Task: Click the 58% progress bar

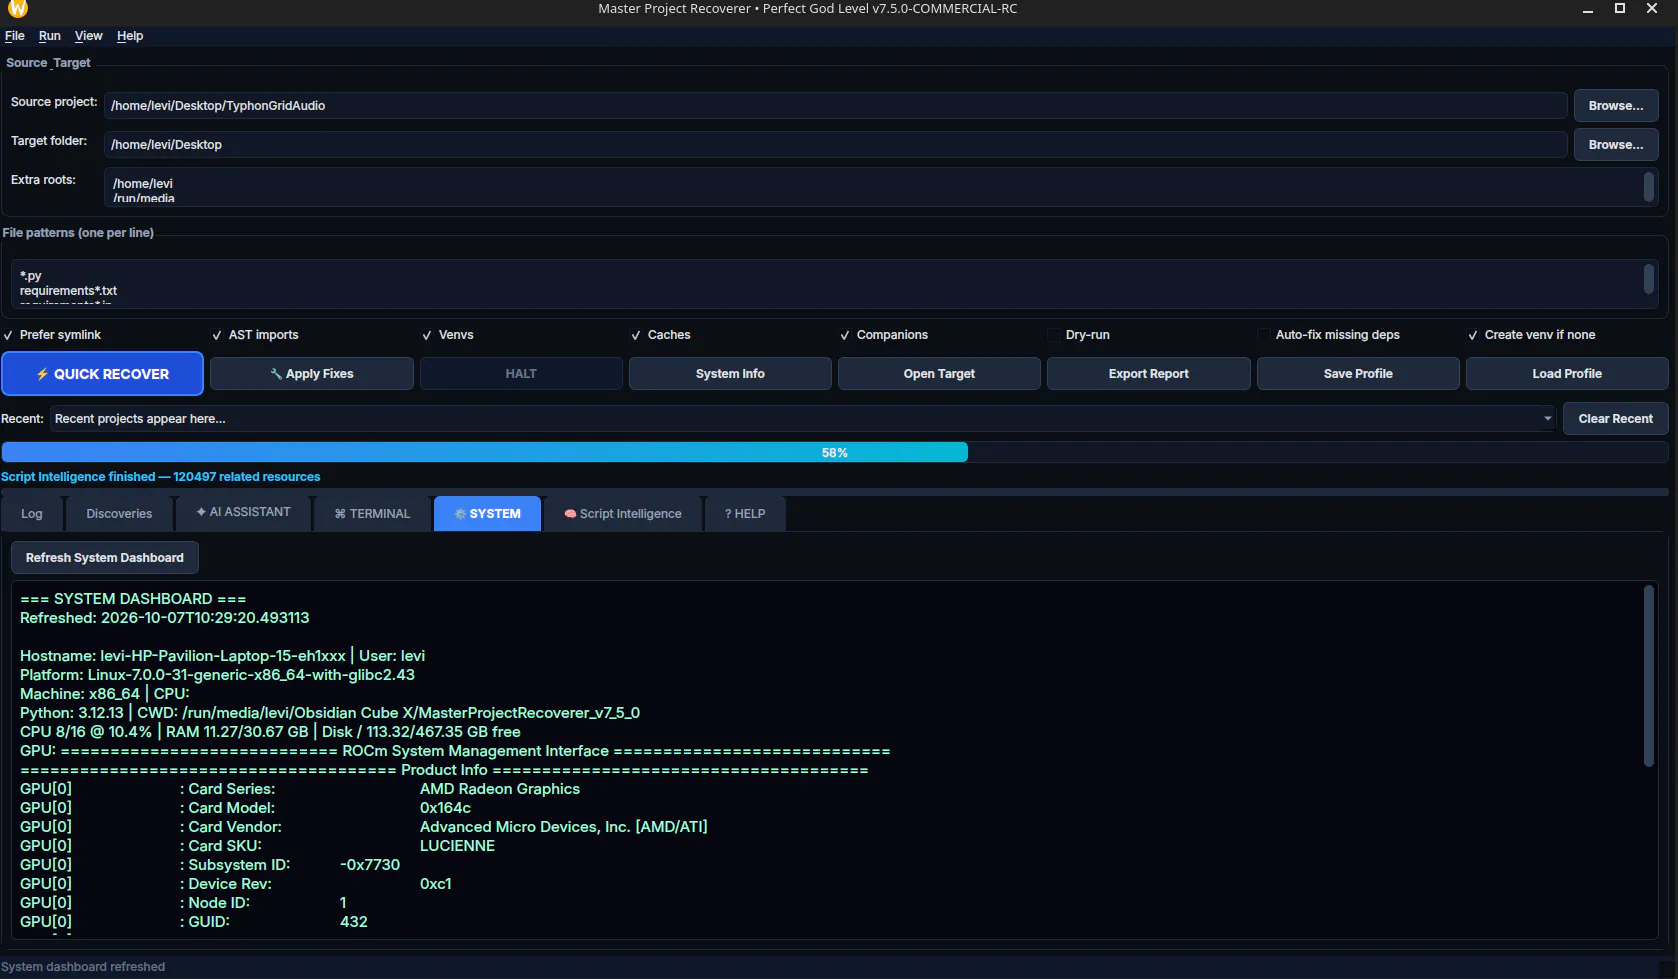Action: pyautogui.click(x=834, y=453)
